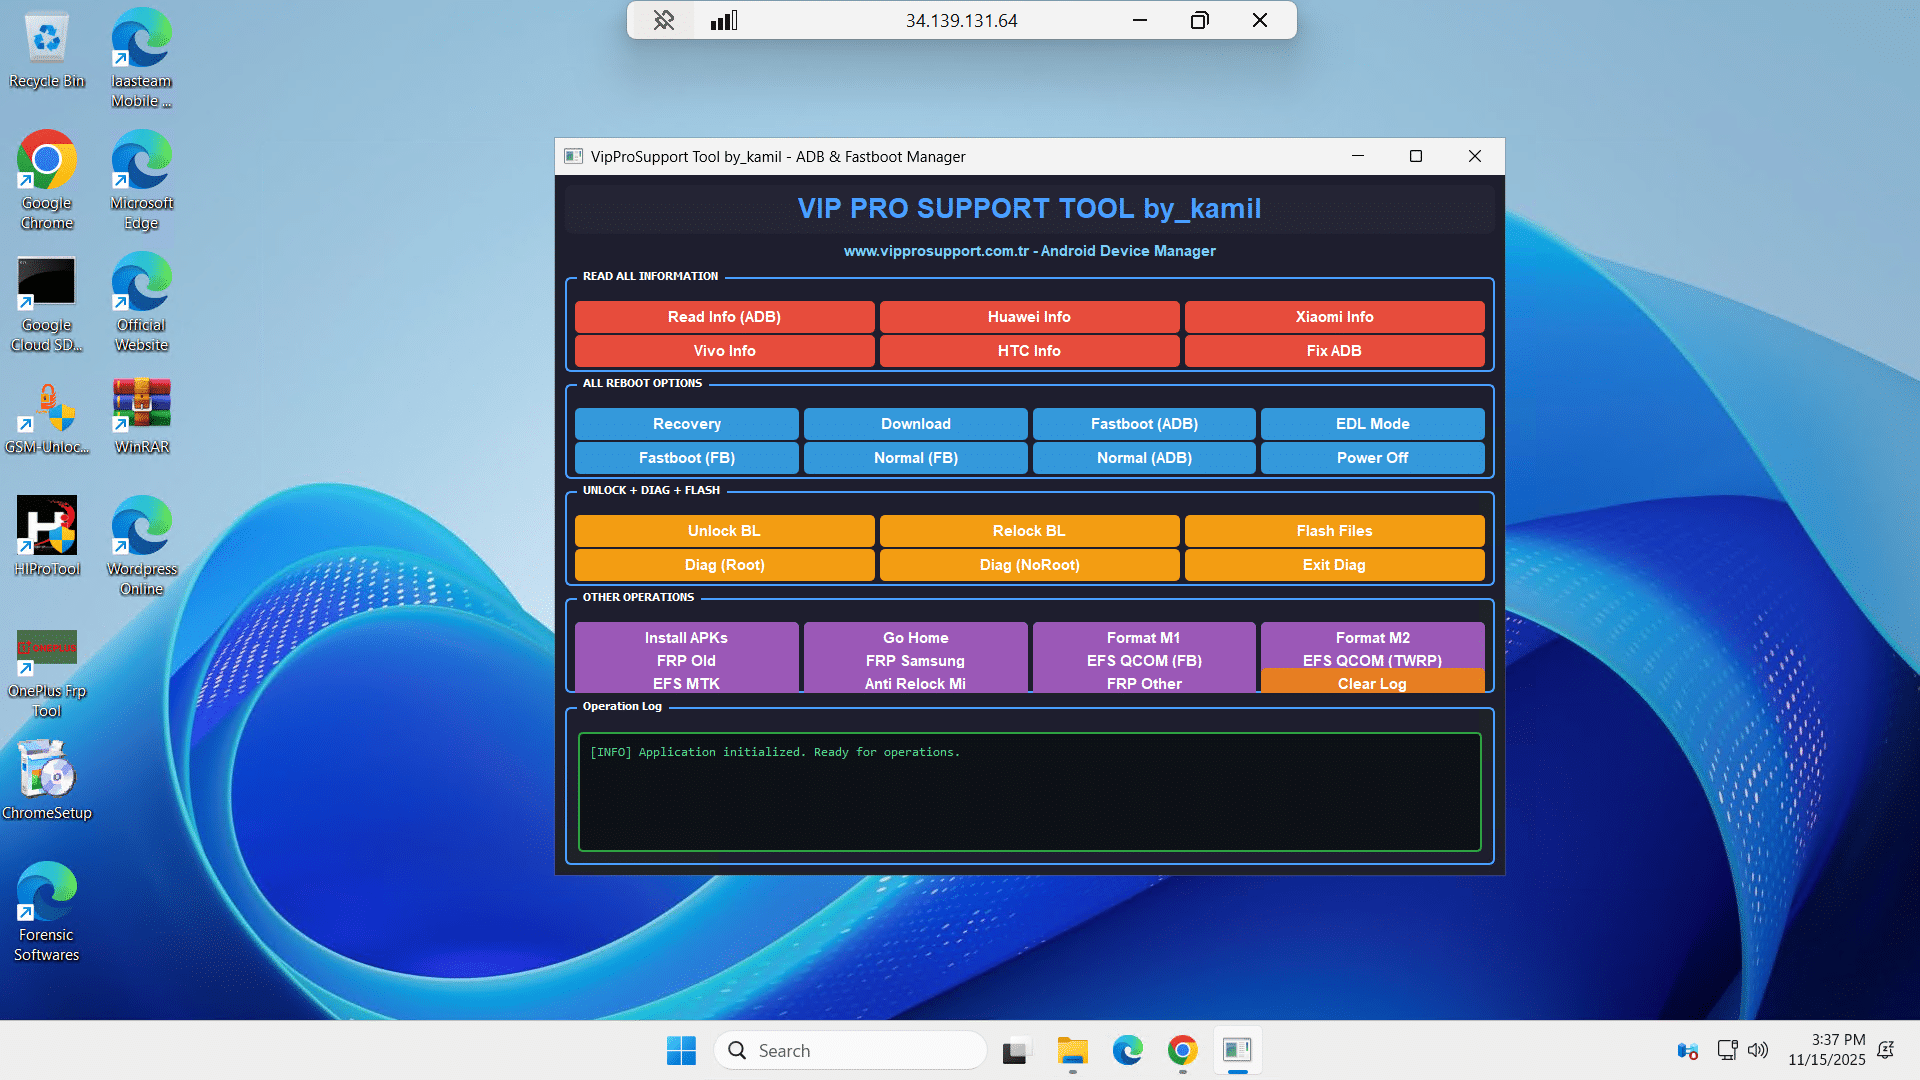Click the Unlock BL button
This screenshot has height=1080, width=1920.
click(724, 531)
